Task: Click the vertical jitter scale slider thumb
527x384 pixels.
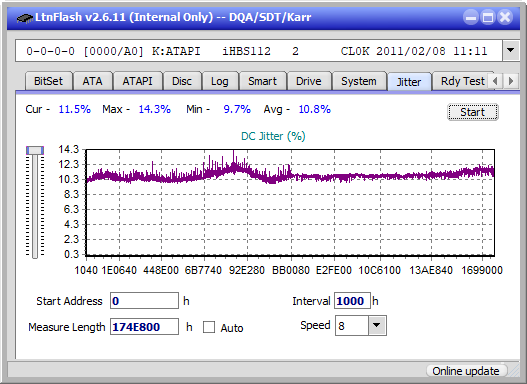Action: point(35,151)
